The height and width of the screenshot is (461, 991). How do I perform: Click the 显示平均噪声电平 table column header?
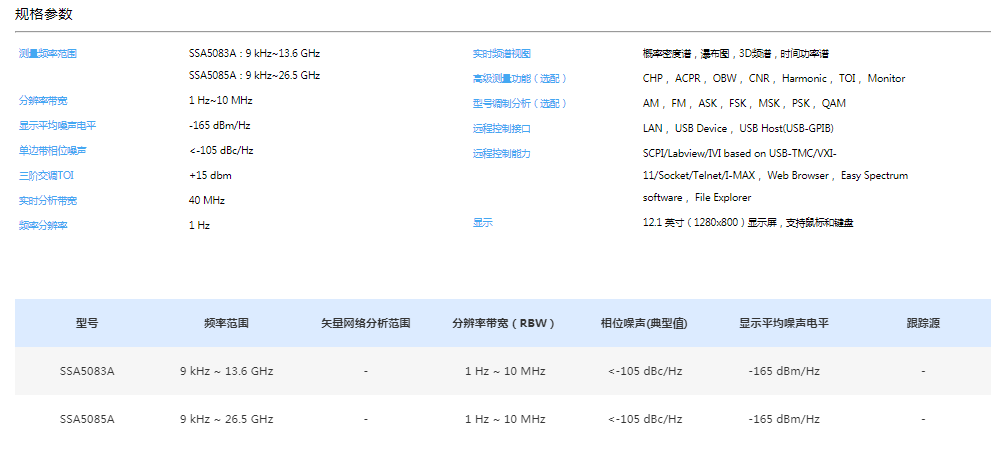click(784, 323)
